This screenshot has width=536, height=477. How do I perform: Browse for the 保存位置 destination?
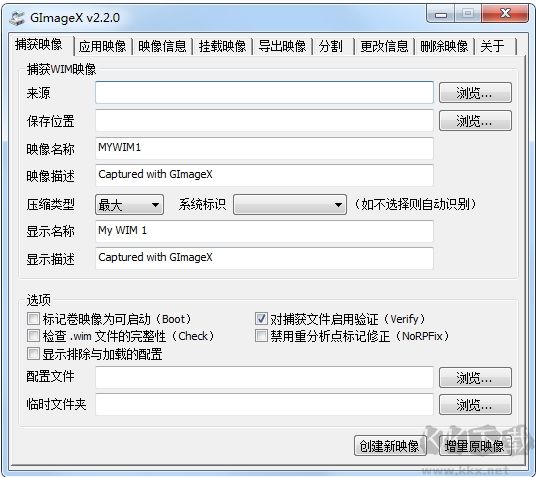point(475,121)
